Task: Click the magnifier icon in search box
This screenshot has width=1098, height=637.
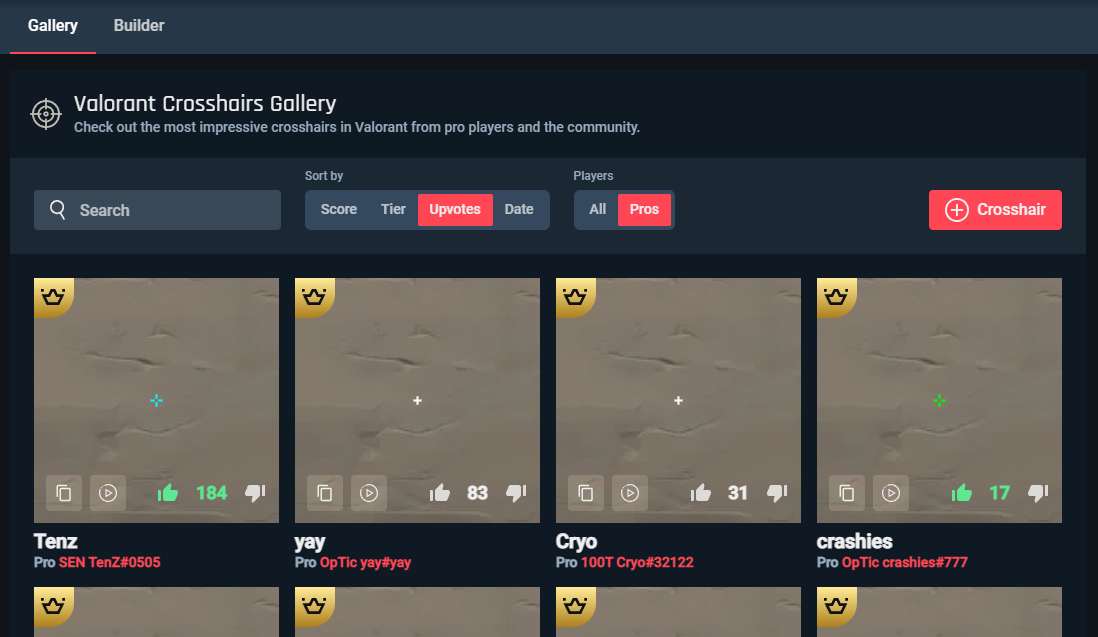Action: click(58, 210)
